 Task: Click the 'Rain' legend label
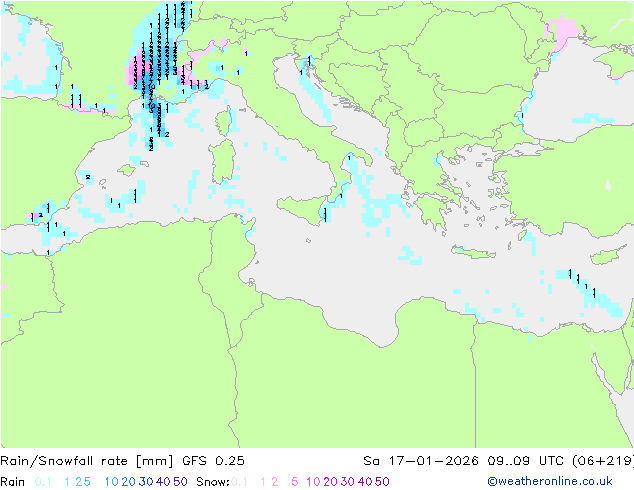(13, 482)
